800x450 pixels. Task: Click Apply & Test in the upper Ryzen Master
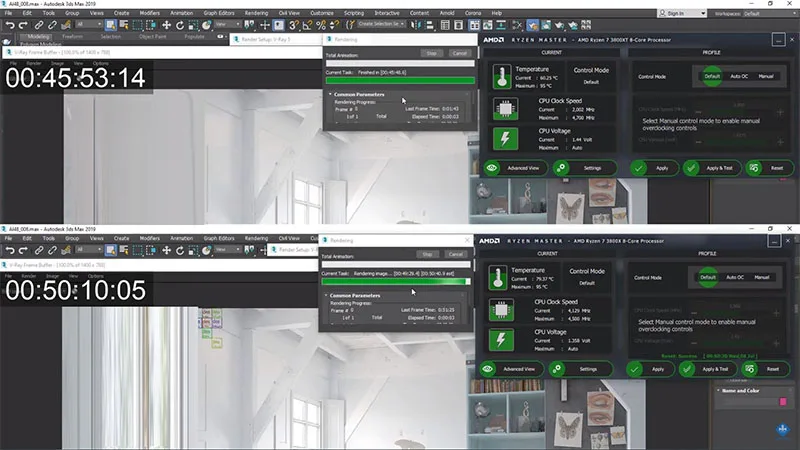(712, 168)
